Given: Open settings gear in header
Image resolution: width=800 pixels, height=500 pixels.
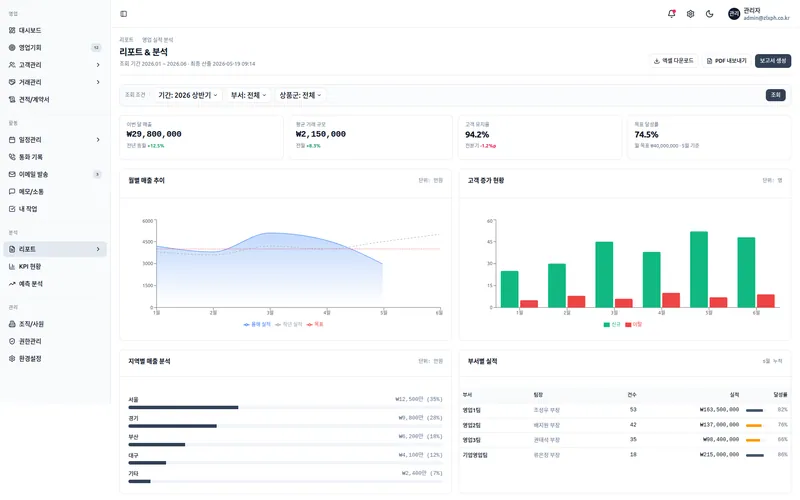Looking at the screenshot, I should (690, 14).
